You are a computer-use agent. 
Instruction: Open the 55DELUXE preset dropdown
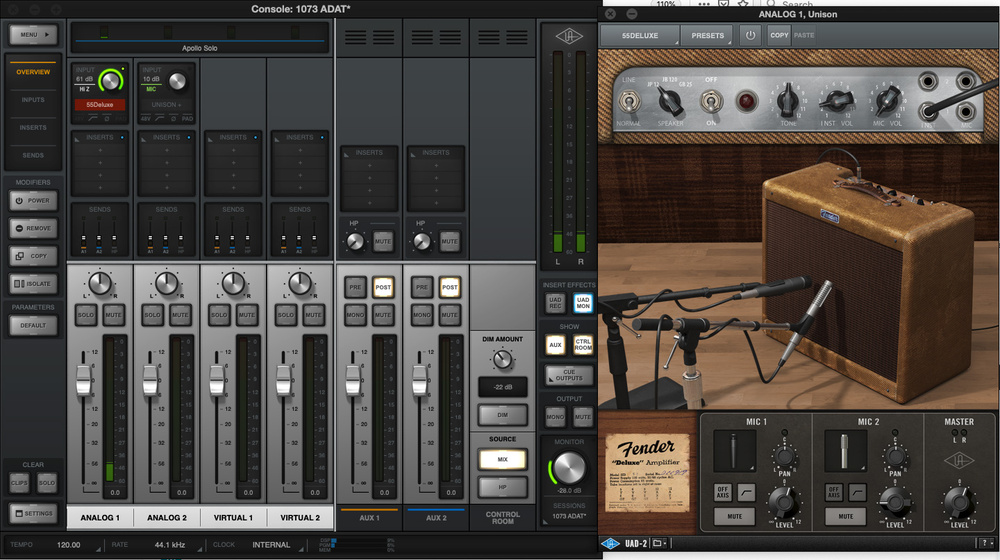point(638,35)
